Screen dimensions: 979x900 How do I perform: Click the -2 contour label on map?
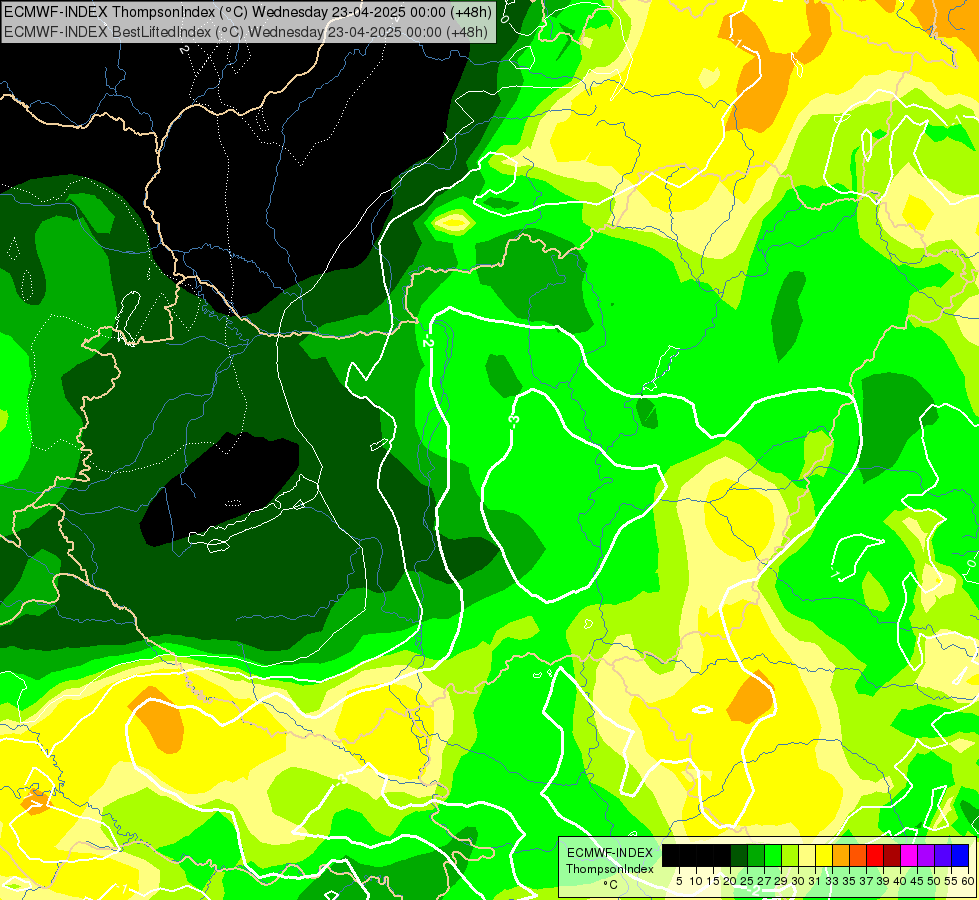pyautogui.click(x=428, y=342)
